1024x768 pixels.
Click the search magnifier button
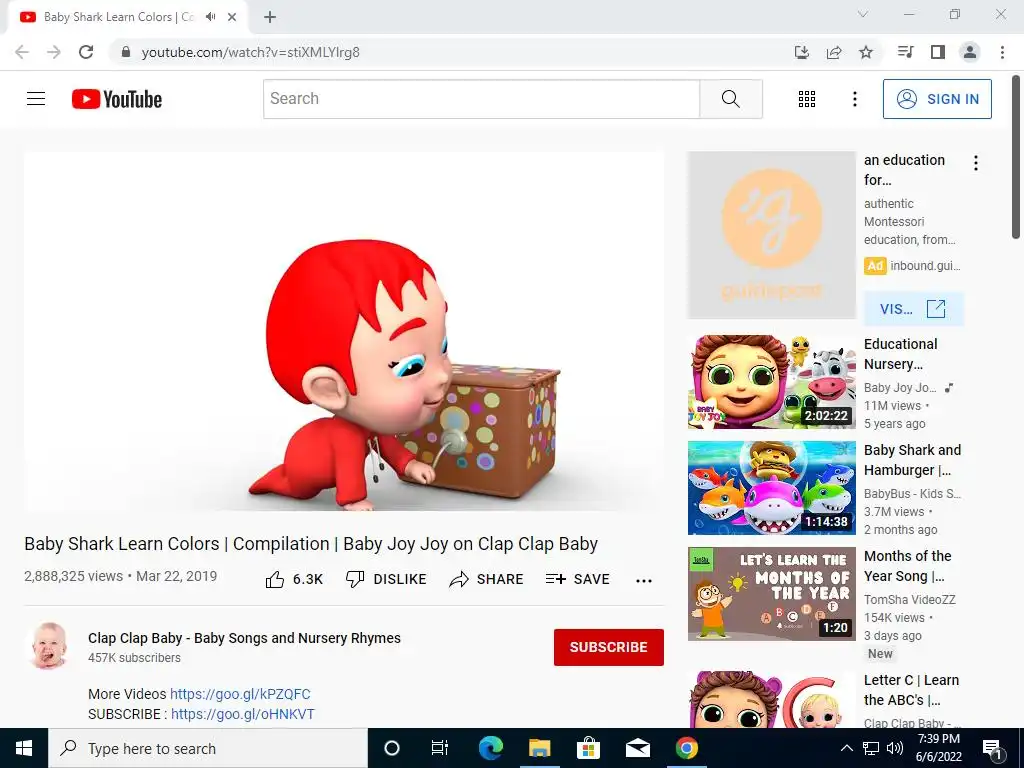click(731, 99)
